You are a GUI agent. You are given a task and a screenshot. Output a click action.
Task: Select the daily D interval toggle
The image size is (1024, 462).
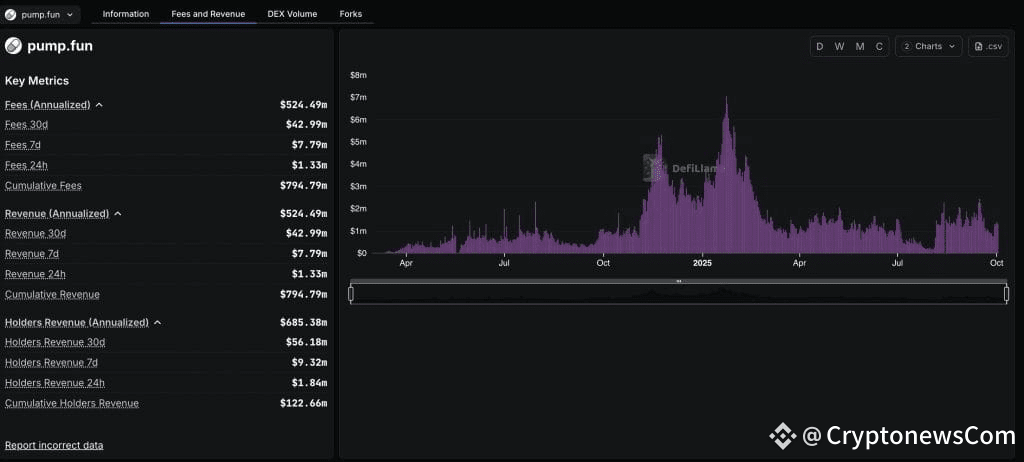(x=820, y=46)
